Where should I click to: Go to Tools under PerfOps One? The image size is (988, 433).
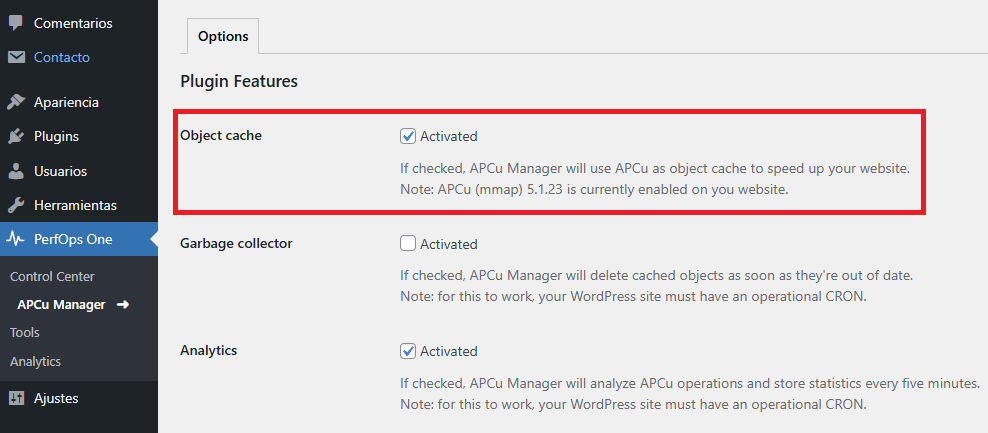25,332
